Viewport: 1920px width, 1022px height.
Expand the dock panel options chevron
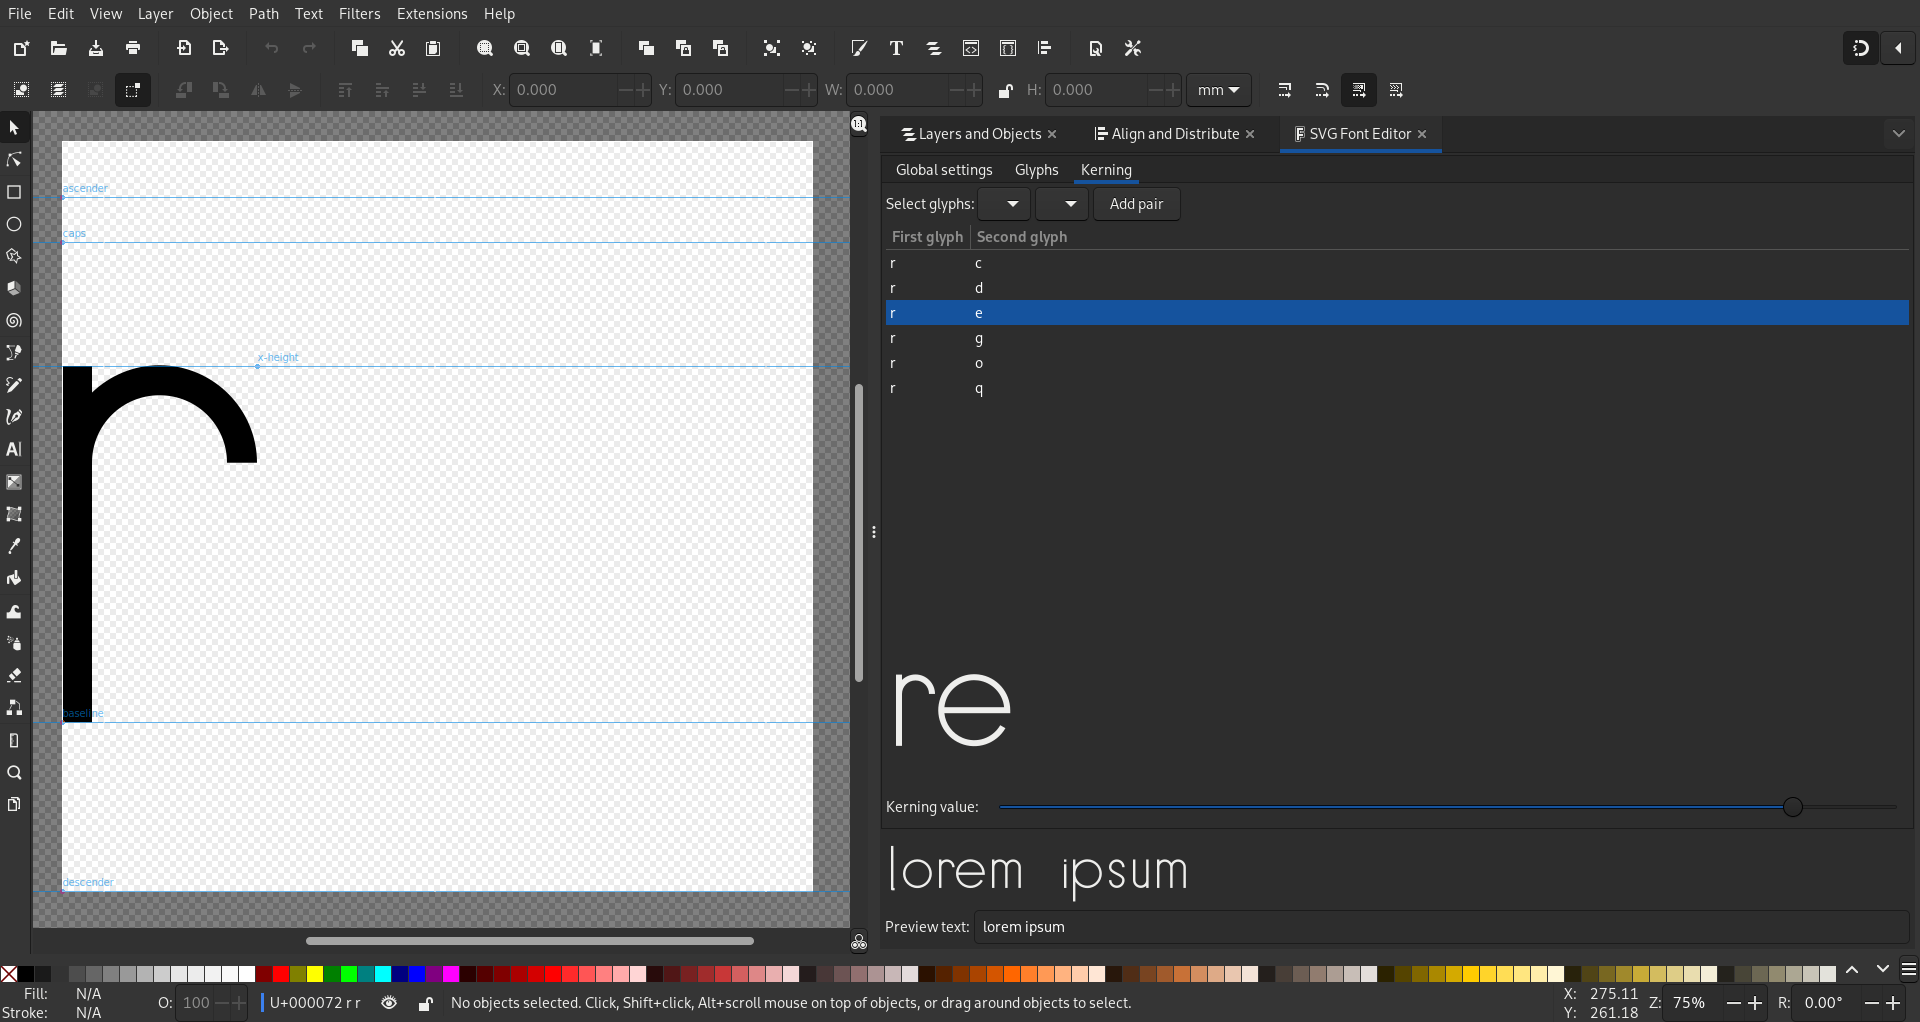tap(1899, 134)
